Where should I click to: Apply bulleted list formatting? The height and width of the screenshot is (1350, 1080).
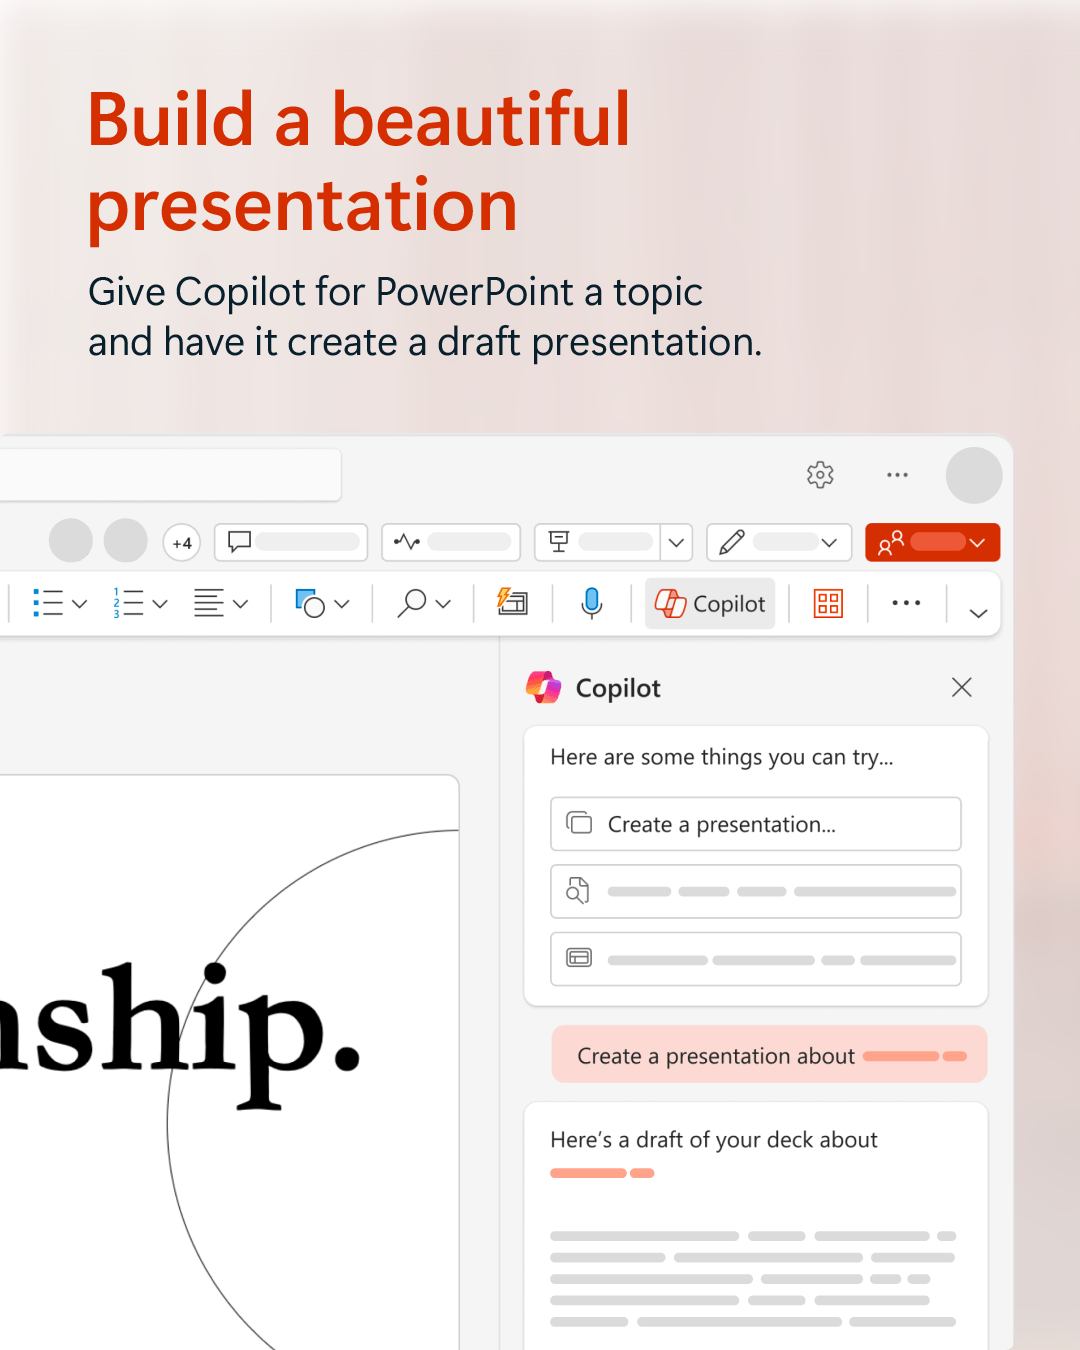(48, 603)
